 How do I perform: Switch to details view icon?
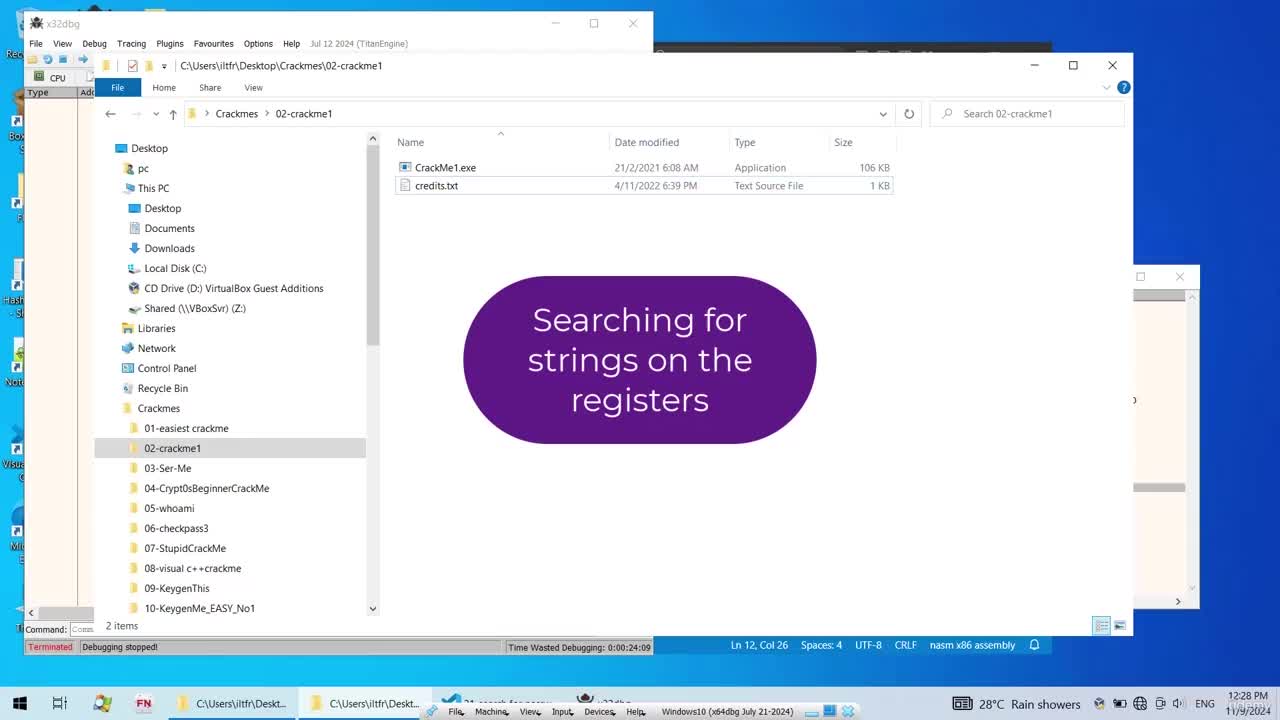[x=1101, y=626]
